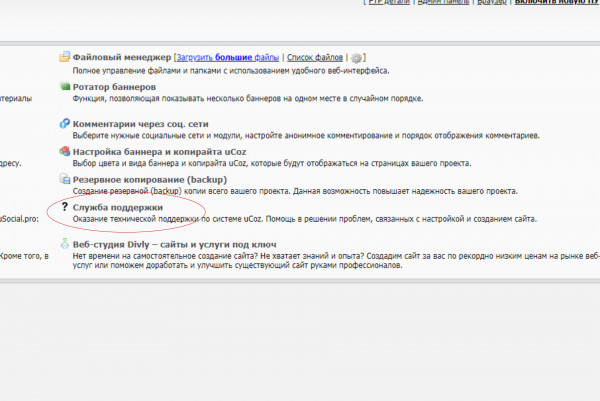This screenshot has width=600, height=401.
Task: Open the Список файлов link
Action: pos(315,57)
